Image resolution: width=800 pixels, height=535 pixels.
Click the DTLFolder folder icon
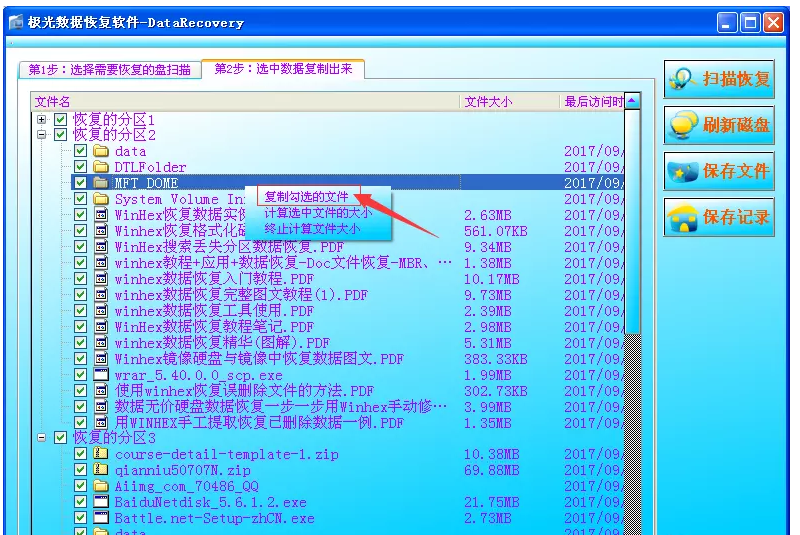(101, 167)
